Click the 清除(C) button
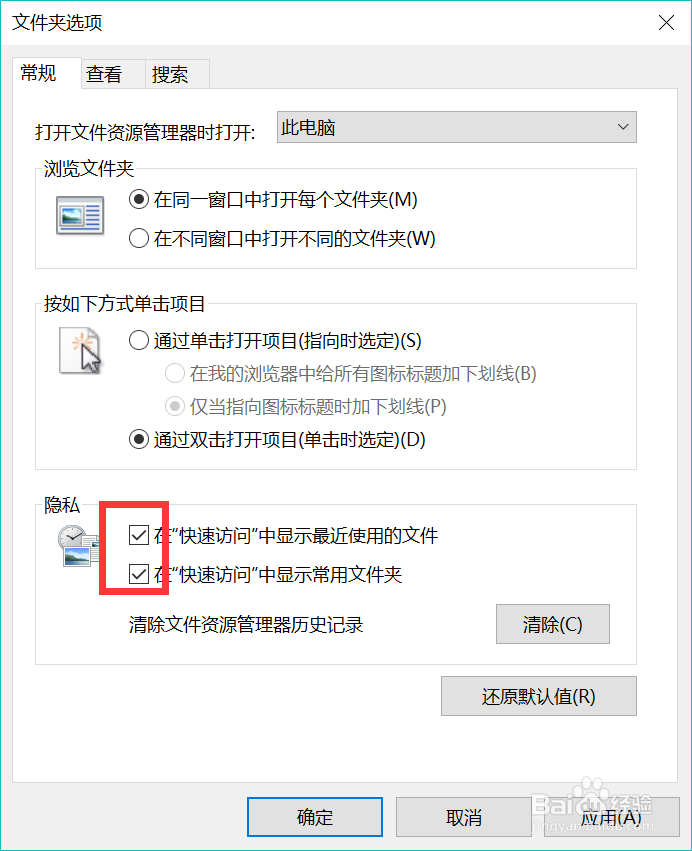The width and height of the screenshot is (692, 851). pos(553,624)
